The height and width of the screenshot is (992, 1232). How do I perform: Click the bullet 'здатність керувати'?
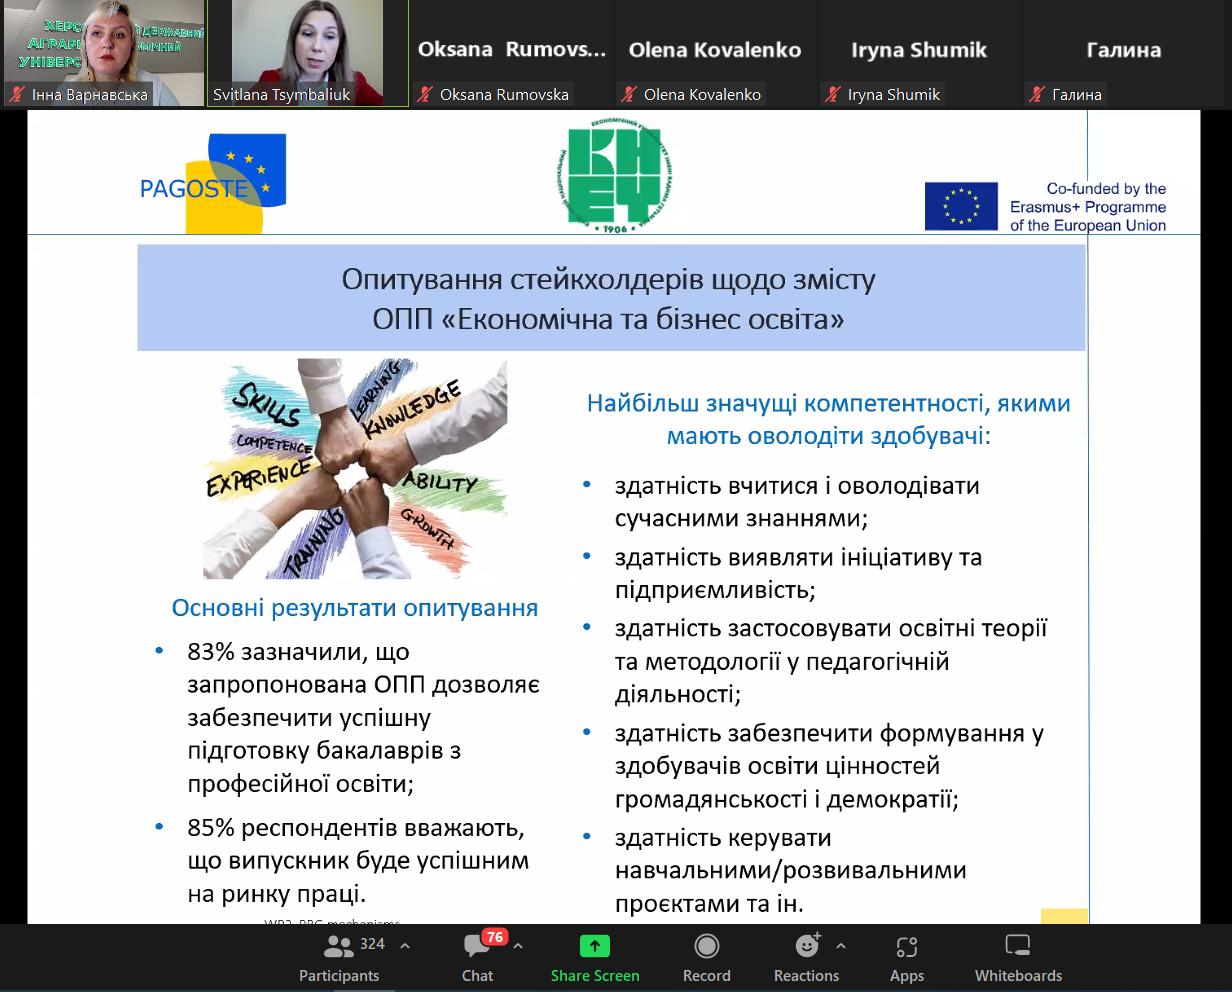[790, 870]
